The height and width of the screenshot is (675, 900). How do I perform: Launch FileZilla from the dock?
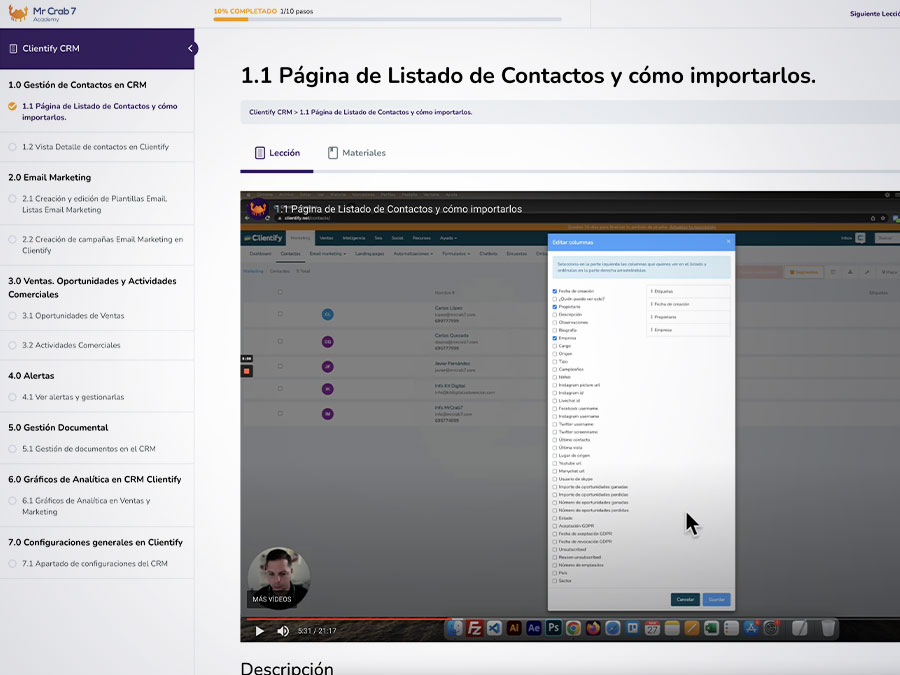coord(473,630)
